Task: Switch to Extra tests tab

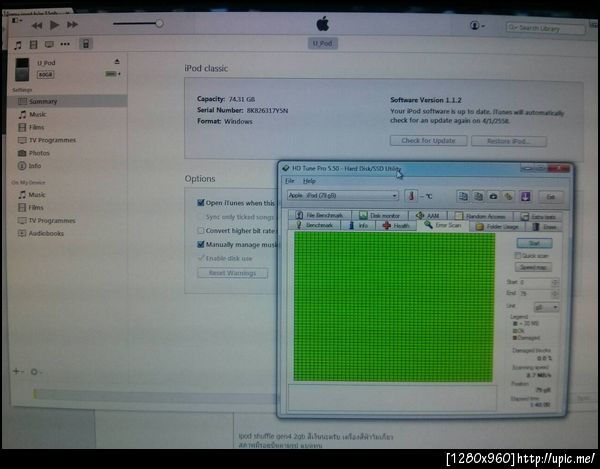Action: click(x=538, y=217)
